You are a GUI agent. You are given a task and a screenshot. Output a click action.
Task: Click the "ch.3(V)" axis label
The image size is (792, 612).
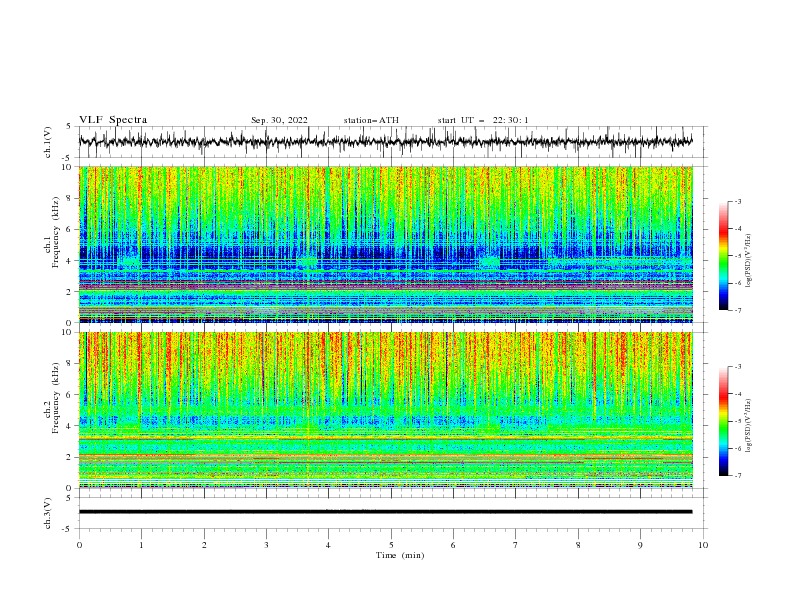coord(48,513)
